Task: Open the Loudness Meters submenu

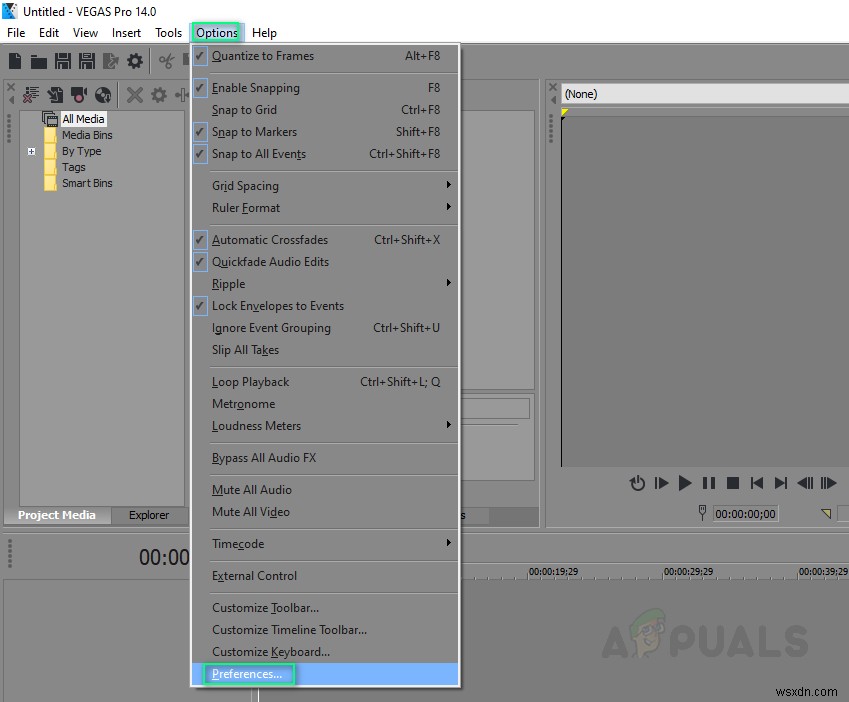Action: pyautogui.click(x=325, y=426)
